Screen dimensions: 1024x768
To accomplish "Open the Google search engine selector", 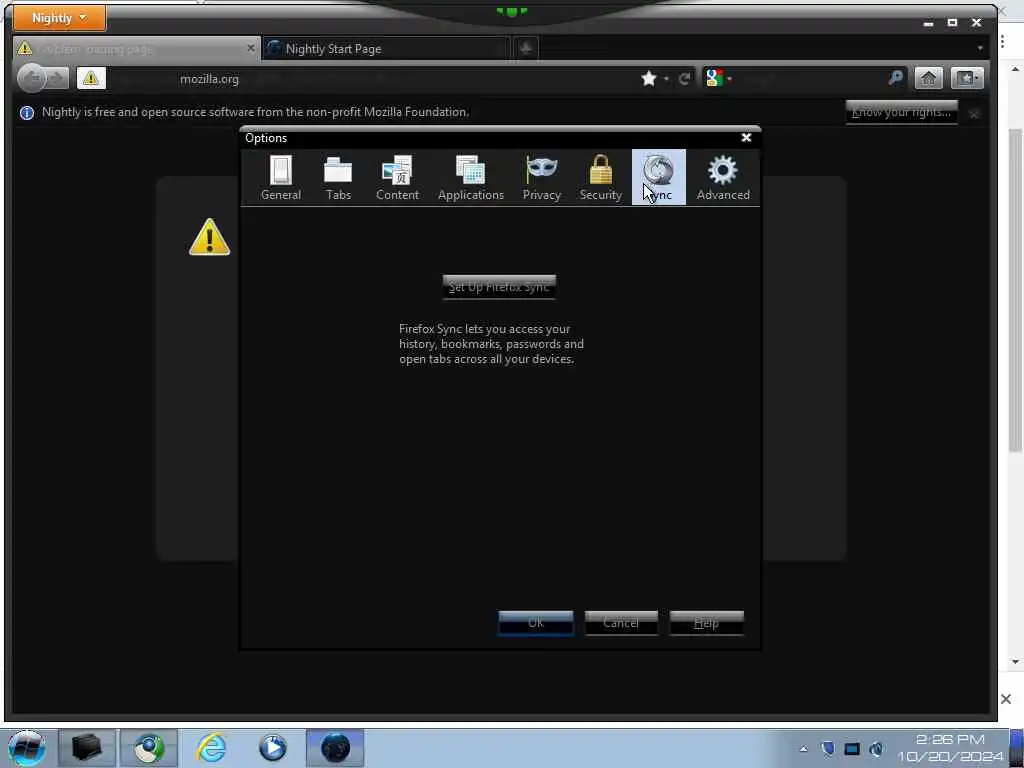I will click(718, 78).
